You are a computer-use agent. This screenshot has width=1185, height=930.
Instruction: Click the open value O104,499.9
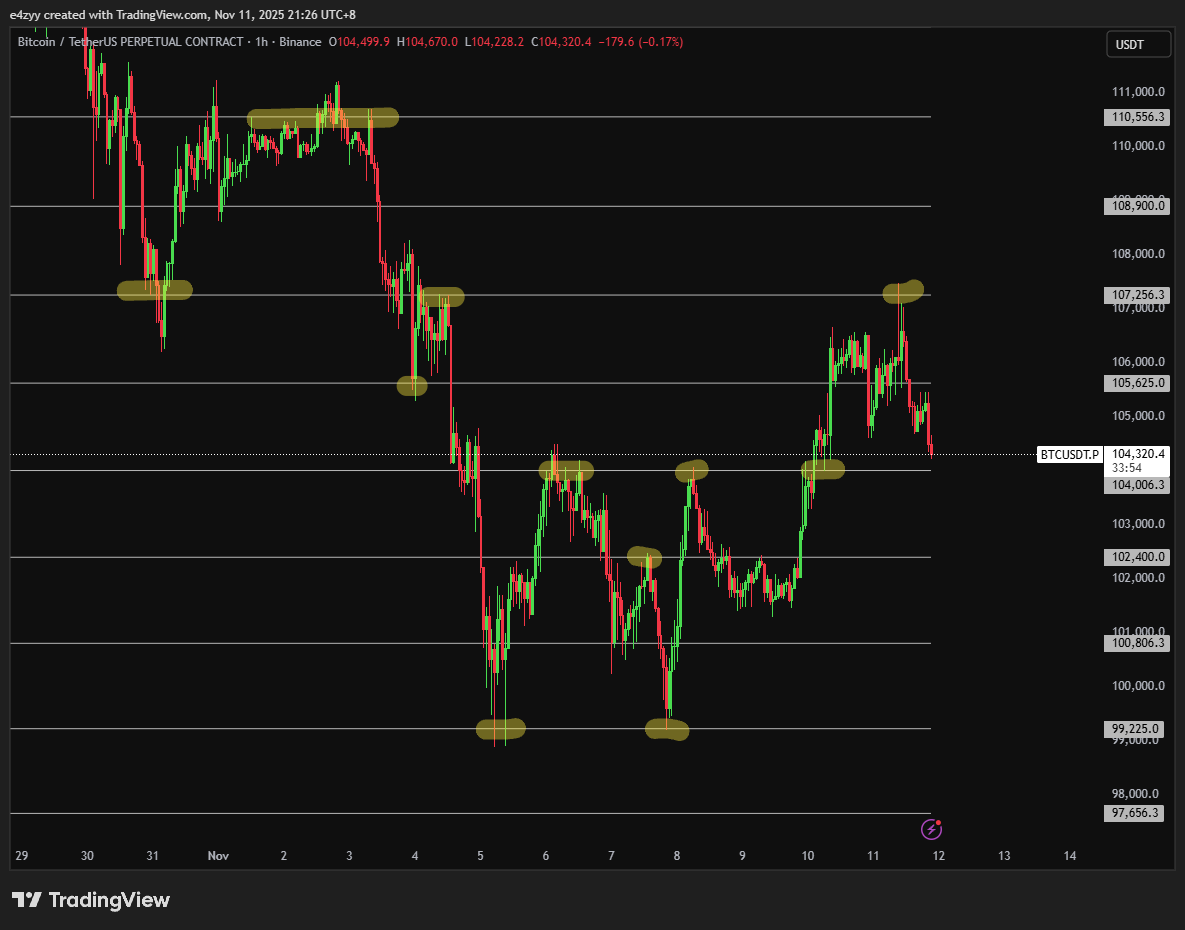click(x=359, y=42)
